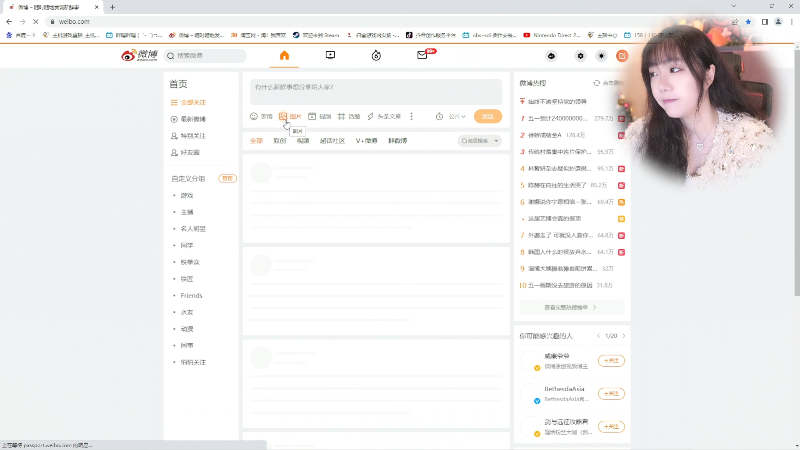Open the settings gear icon
Image resolution: width=800 pixels, height=450 pixels.
(x=580, y=56)
